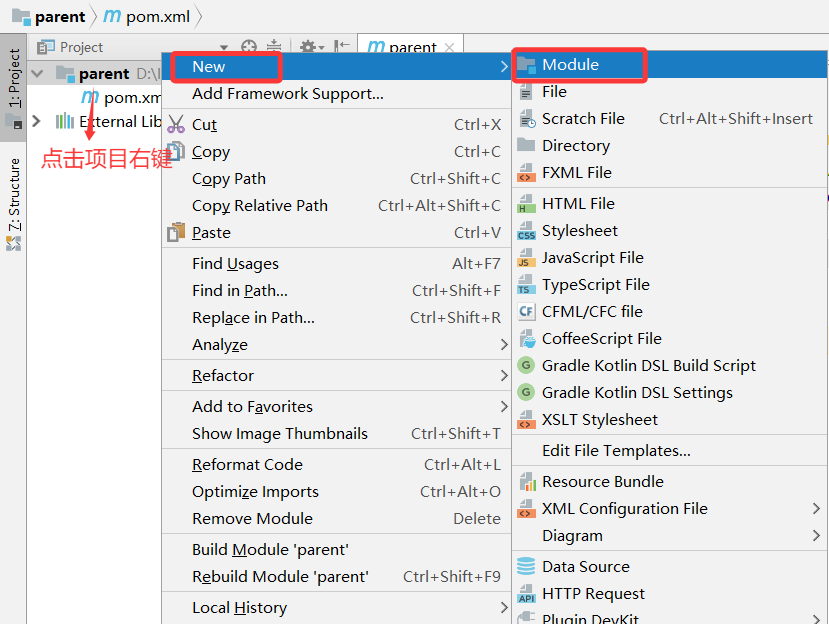
Task: Click the Cut scissors icon
Action: point(176,124)
